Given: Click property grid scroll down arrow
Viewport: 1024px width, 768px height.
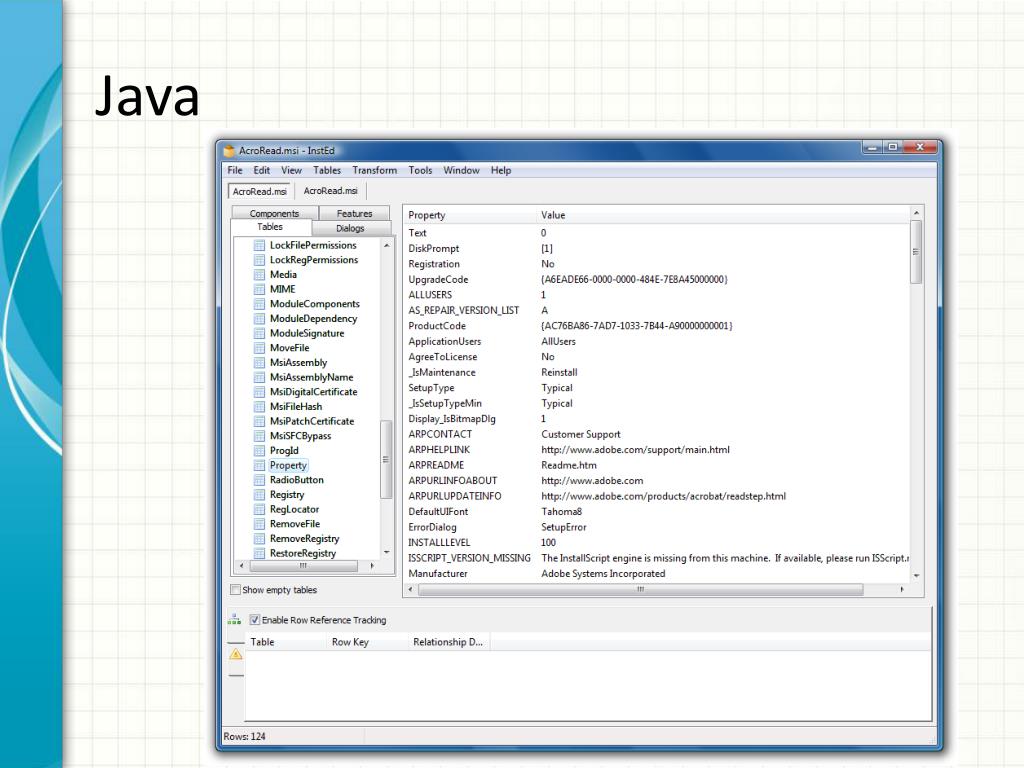Looking at the screenshot, I should point(916,575).
